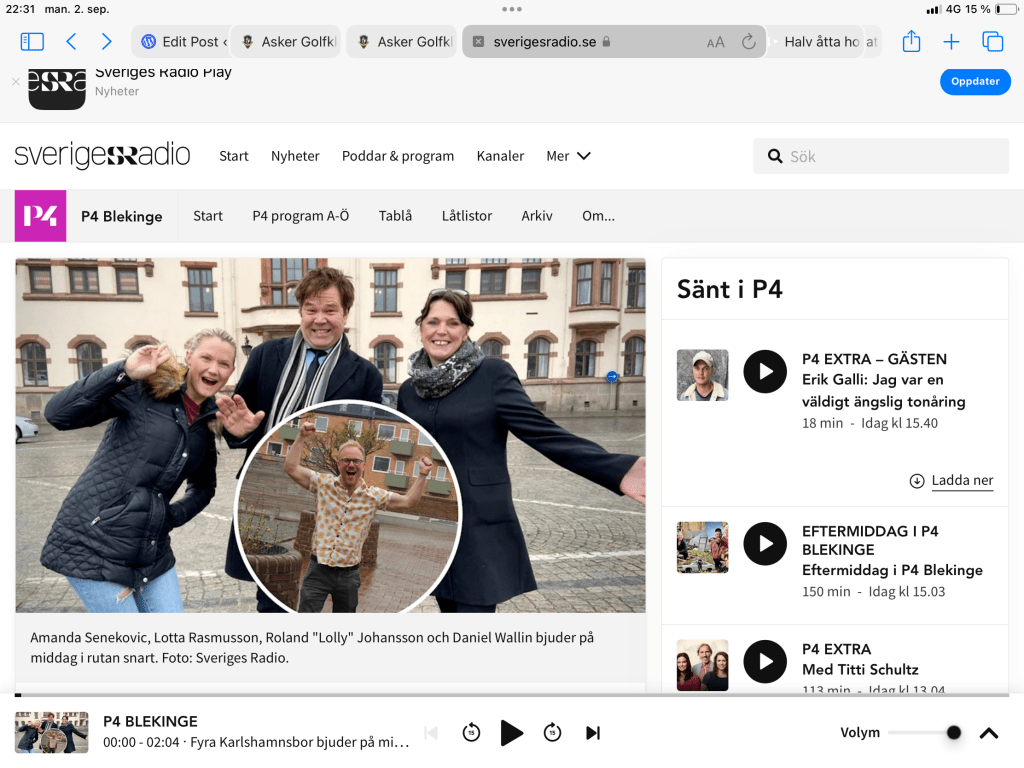This screenshot has width=1024, height=768.
Task: Open the Safari share sheet
Action: [x=911, y=41]
